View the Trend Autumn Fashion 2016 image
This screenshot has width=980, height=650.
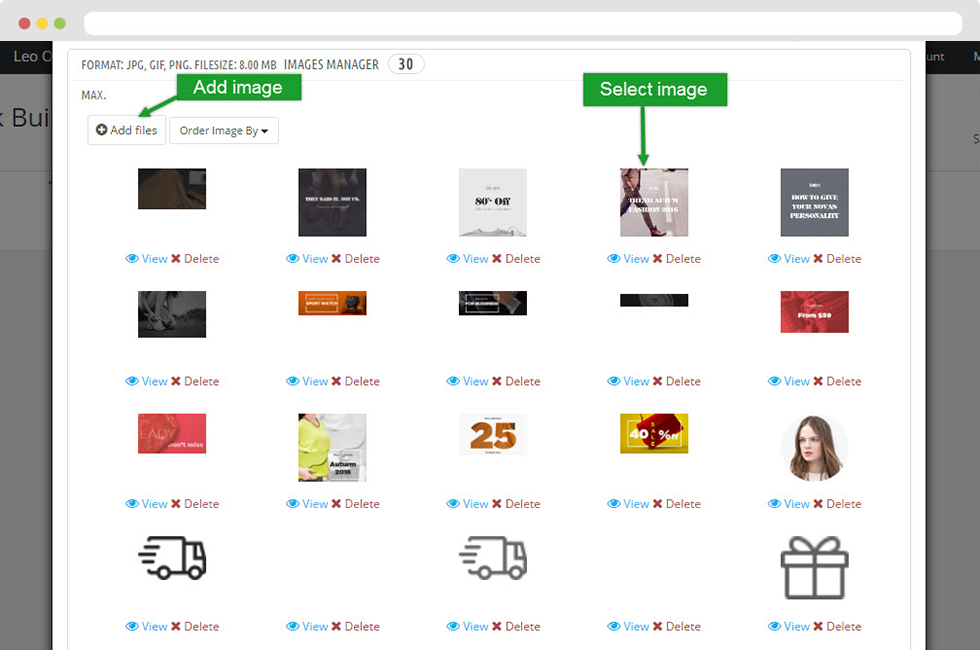(628, 259)
